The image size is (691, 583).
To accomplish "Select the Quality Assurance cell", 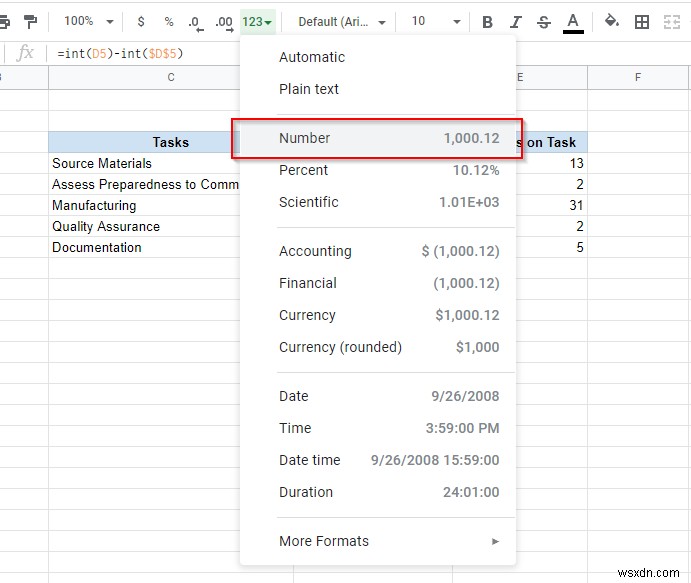I will point(145,227).
